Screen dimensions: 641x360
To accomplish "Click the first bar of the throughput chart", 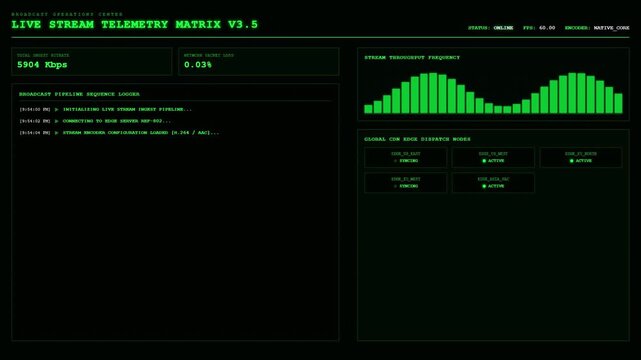I will point(368,109).
